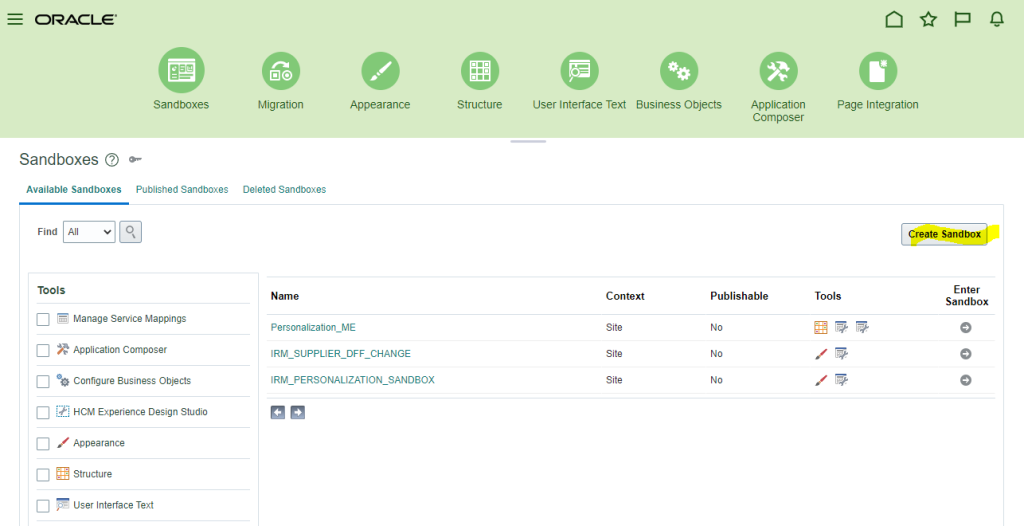Open Notifications bell icon

point(997,20)
